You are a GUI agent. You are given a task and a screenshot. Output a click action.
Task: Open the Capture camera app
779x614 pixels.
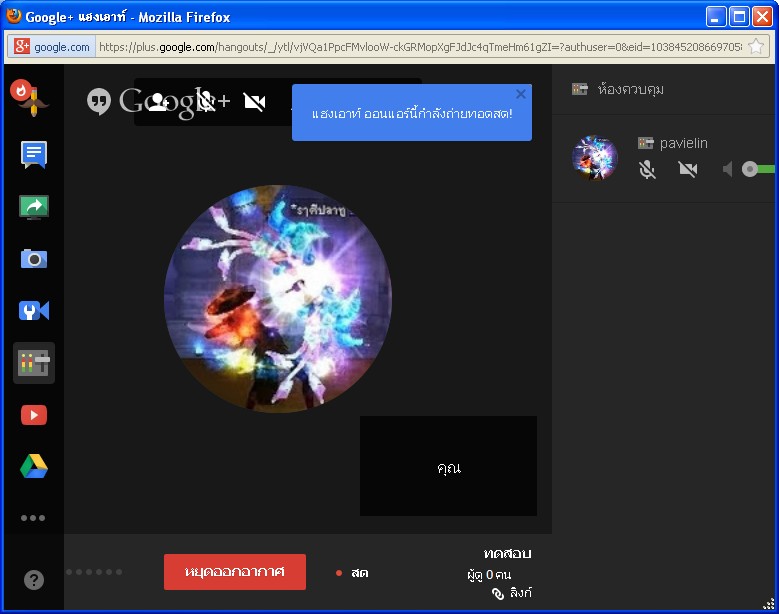point(34,259)
